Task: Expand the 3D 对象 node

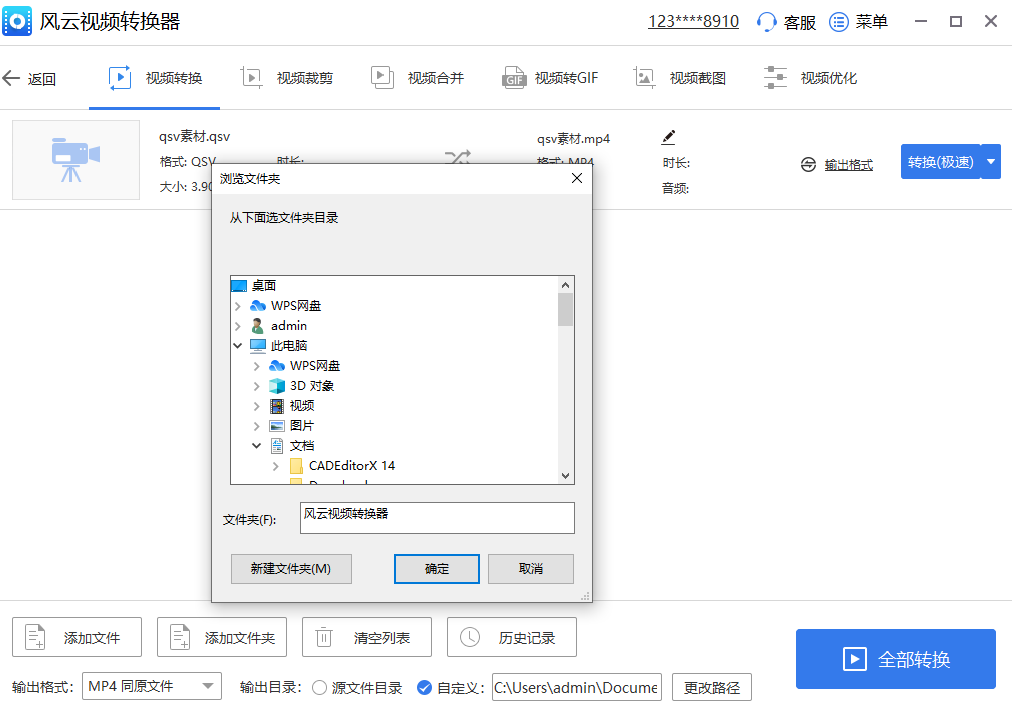Action: 257,386
